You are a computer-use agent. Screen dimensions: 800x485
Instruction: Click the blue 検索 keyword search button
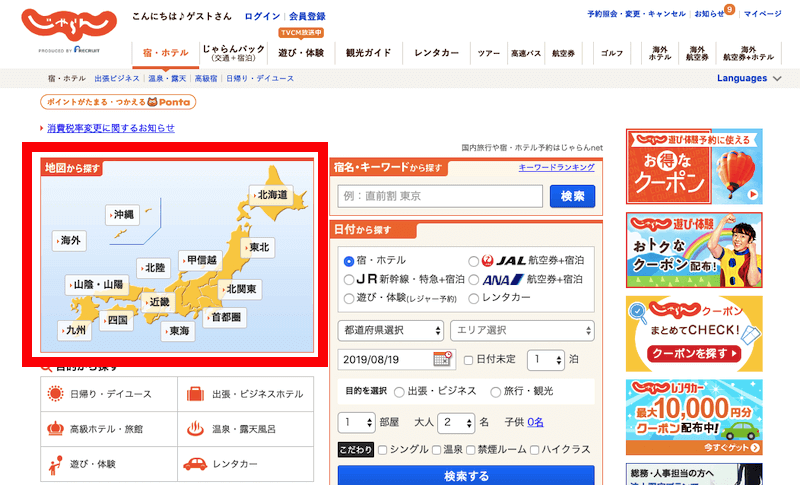click(572, 196)
